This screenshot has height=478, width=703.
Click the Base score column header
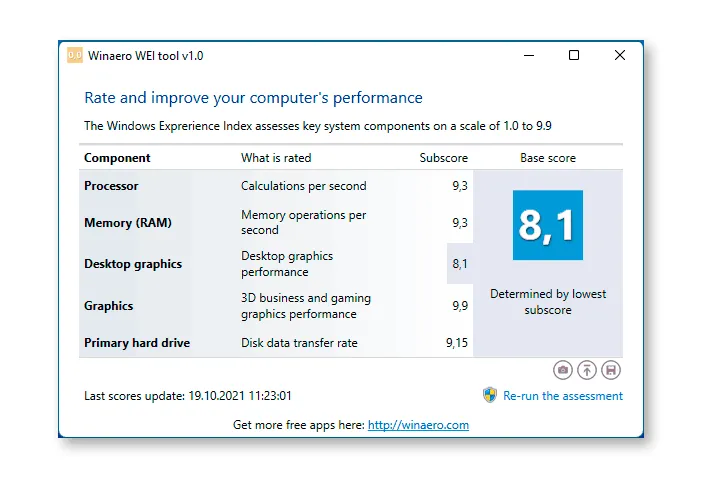[x=548, y=158]
